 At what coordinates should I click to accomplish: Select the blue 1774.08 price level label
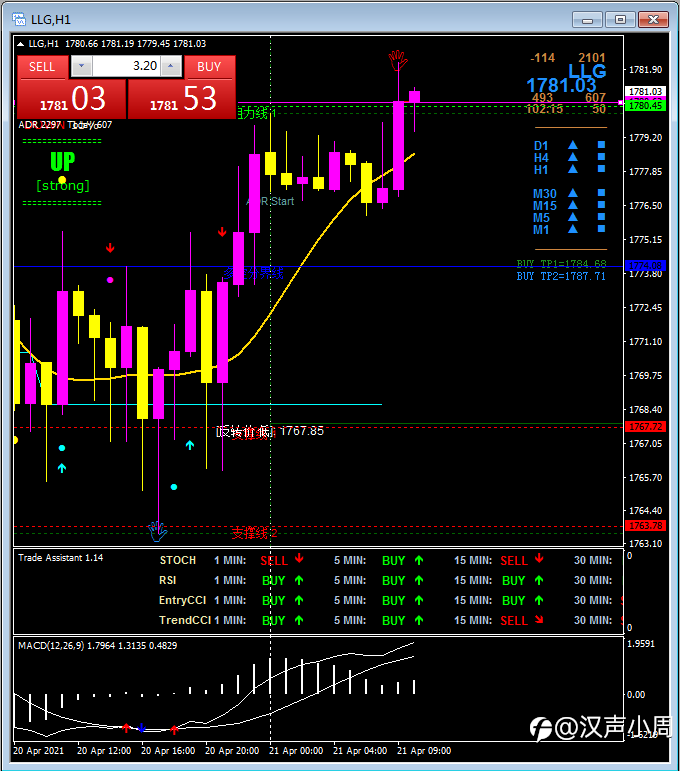(x=645, y=266)
